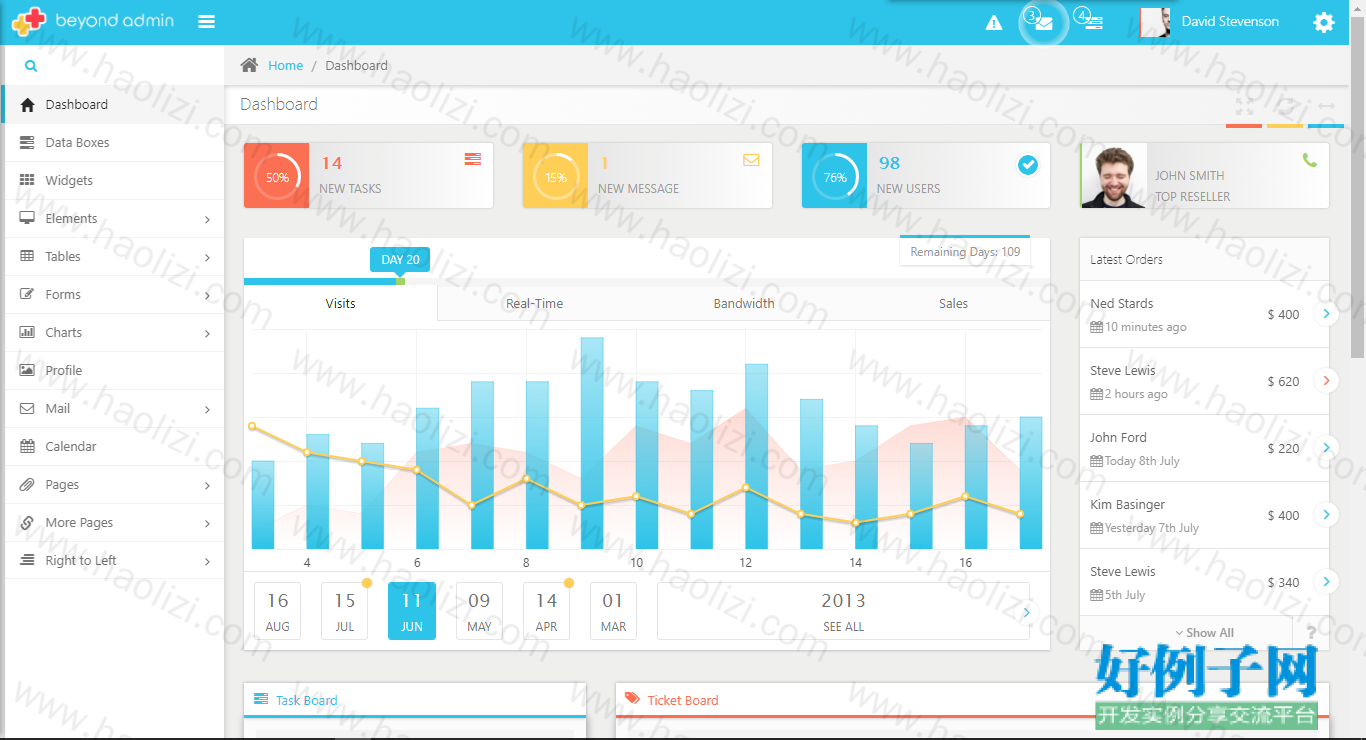The height and width of the screenshot is (740, 1366).
Task: Expand the More Pages sidebar menu
Action: 114,522
